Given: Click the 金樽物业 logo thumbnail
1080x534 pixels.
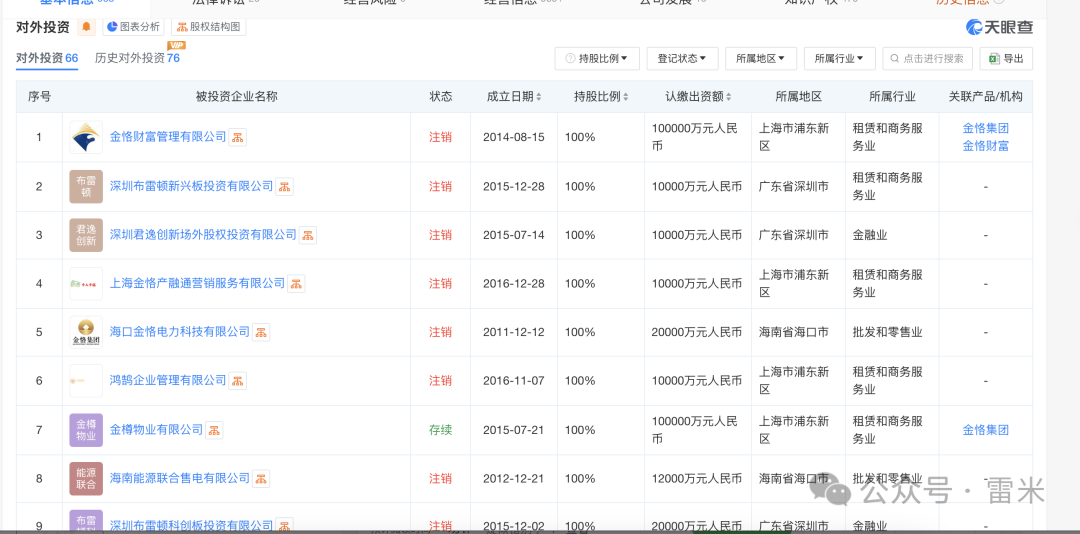Looking at the screenshot, I should point(86,430).
